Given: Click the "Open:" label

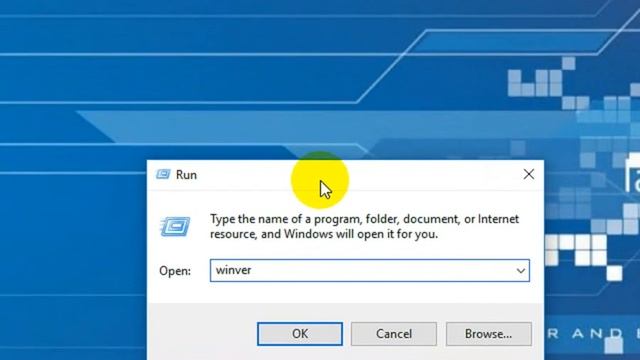Looking at the screenshot, I should pyautogui.click(x=175, y=271).
